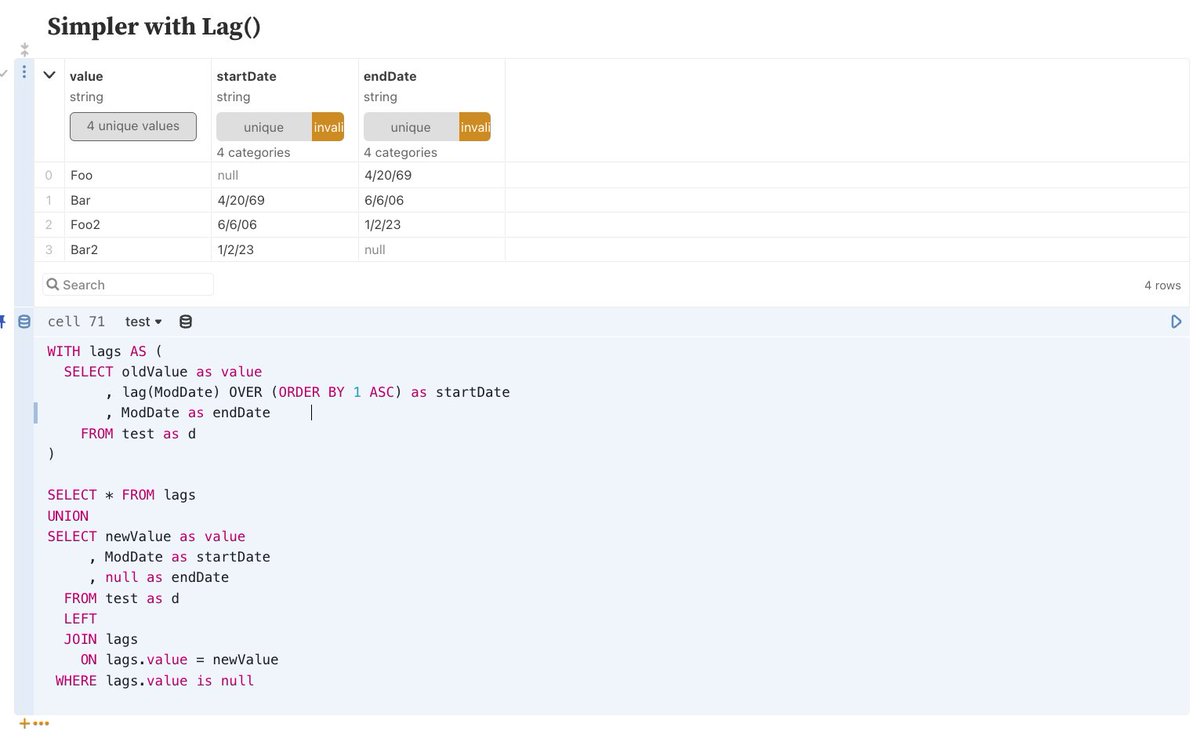The width and height of the screenshot is (1200, 738).
Task: Click the 'Simpler with Lag()' heading
Action: 154,27
